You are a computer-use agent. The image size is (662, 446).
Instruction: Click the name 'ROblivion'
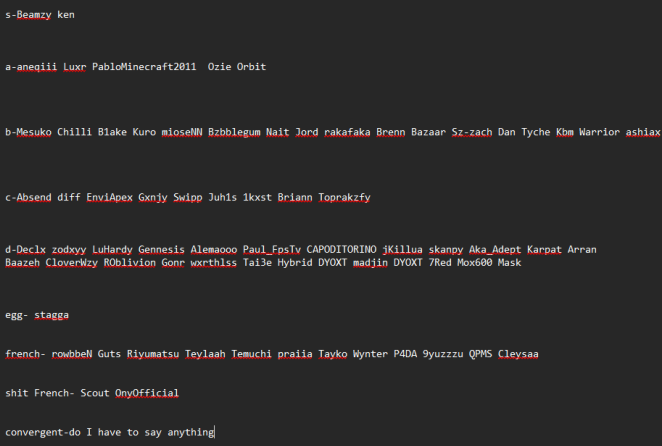point(130,262)
